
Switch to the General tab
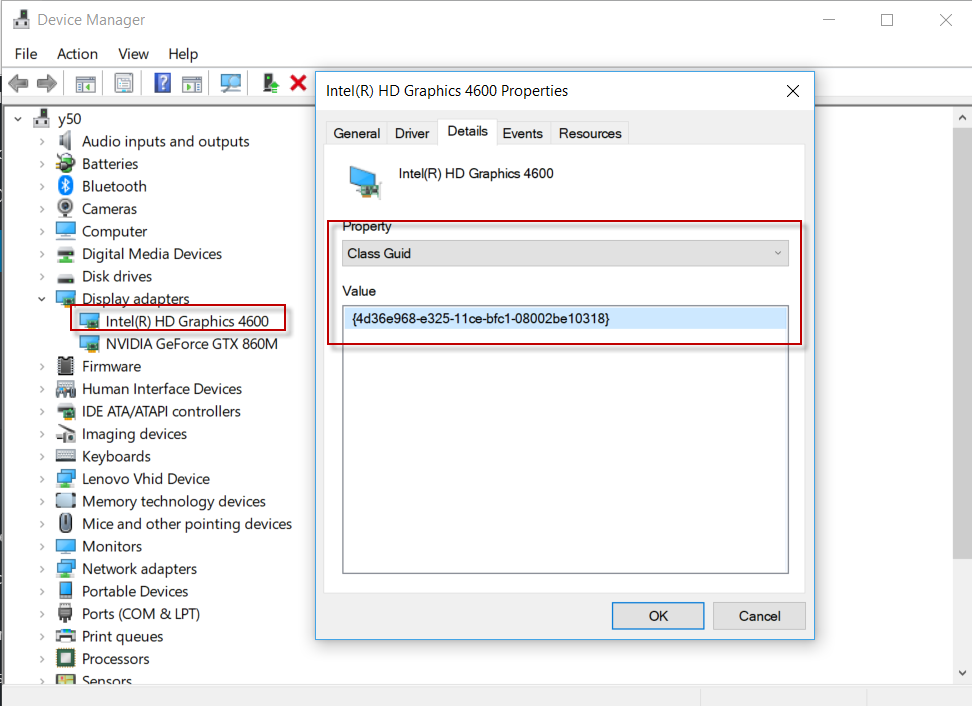[x=356, y=133]
